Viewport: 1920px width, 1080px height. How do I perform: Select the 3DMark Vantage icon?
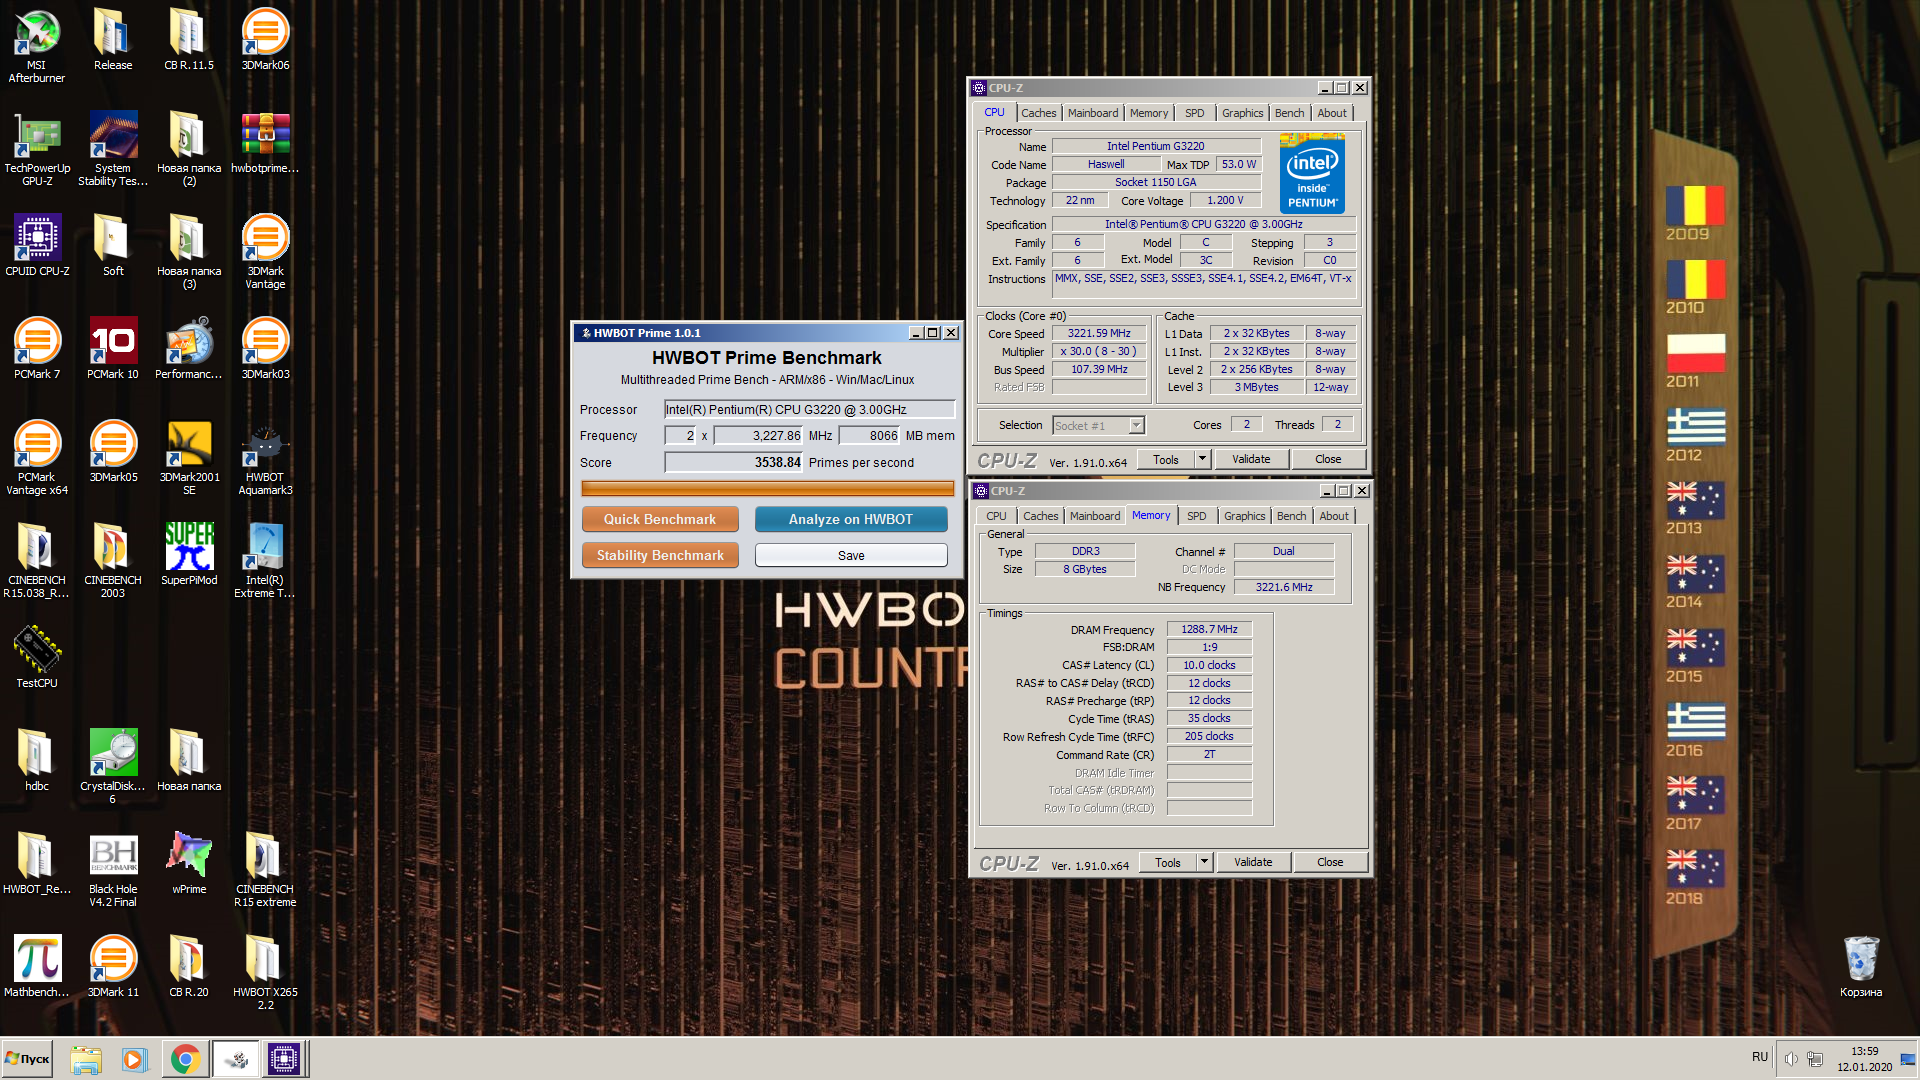point(265,252)
